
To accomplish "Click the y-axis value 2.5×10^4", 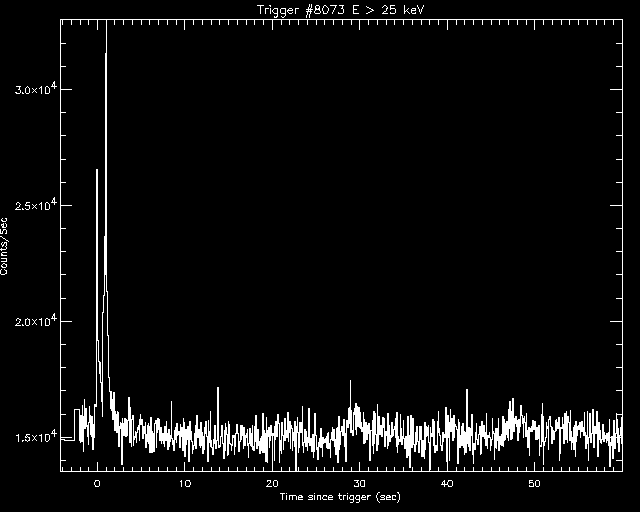I will [x=37, y=205].
